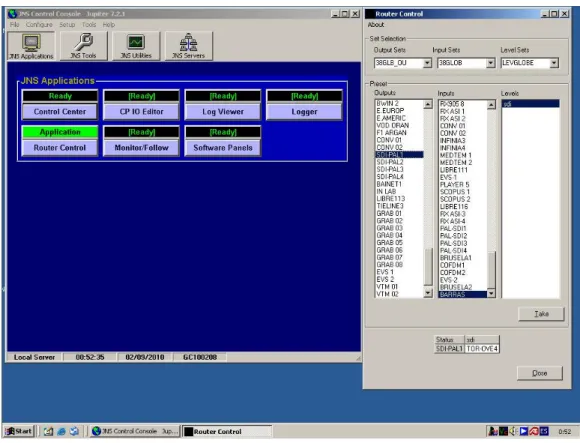Image resolution: width=580 pixels, height=443 pixels.
Task: Click the Inputs list scrollbar thumb
Action: click(491, 270)
